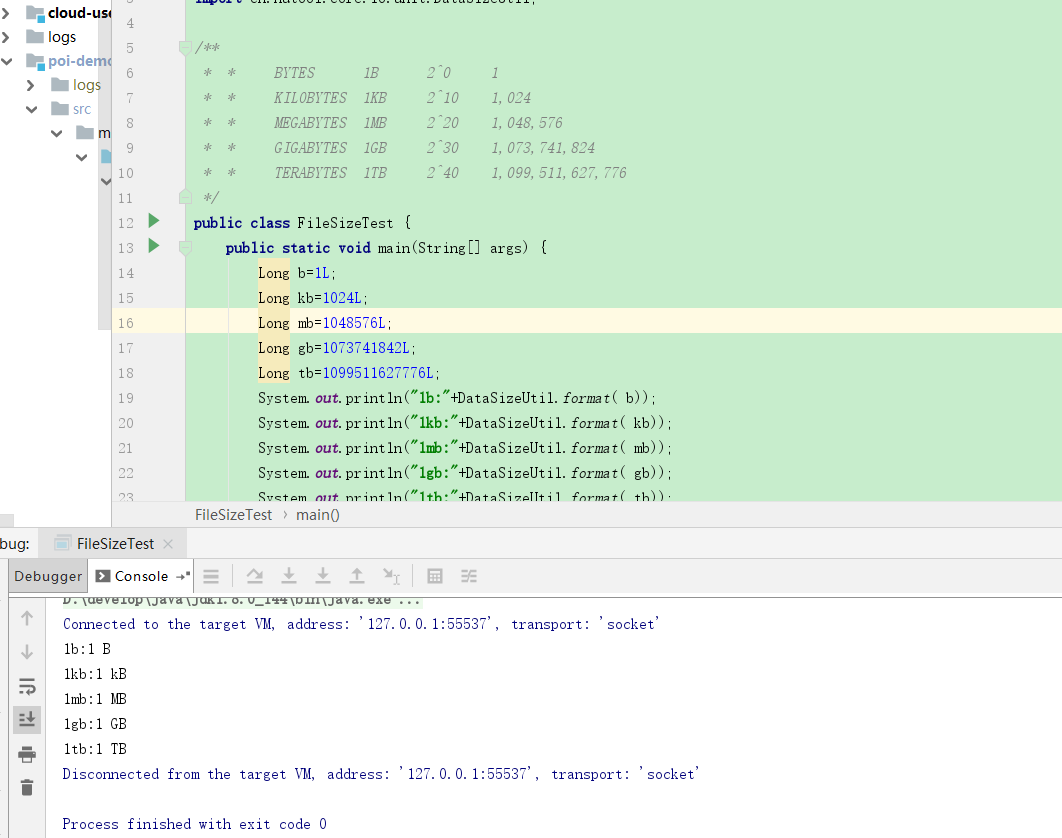The image size is (1062, 838).
Task: Select poi-demo in project tree
Action: (79, 61)
